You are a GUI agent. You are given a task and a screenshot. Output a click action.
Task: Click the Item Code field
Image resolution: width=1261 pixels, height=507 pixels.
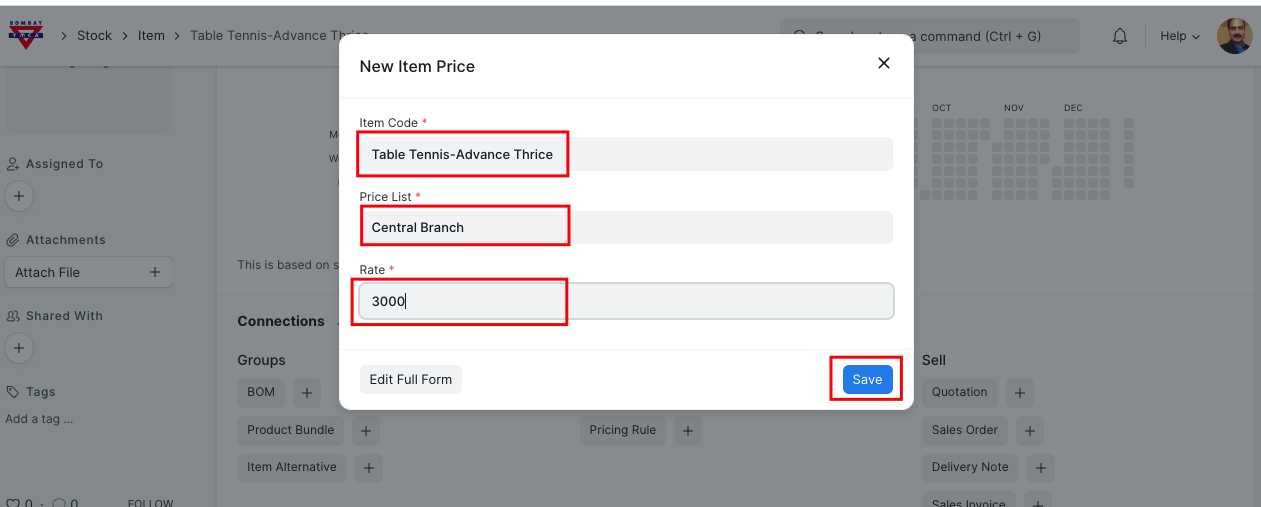pyautogui.click(x=625, y=154)
